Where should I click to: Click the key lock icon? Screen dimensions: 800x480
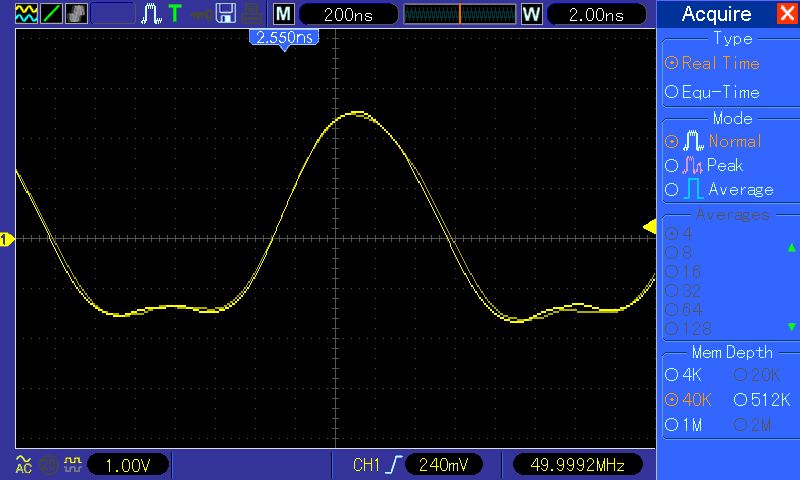pyautogui.click(x=201, y=14)
